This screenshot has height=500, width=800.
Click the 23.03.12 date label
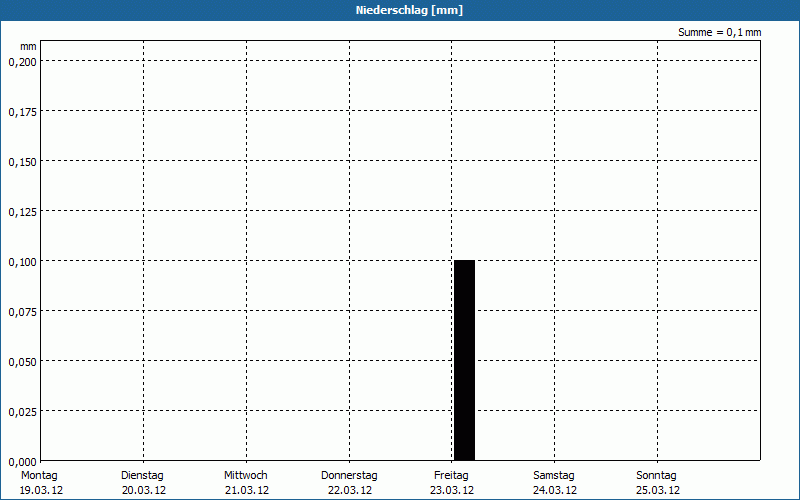(x=452, y=491)
